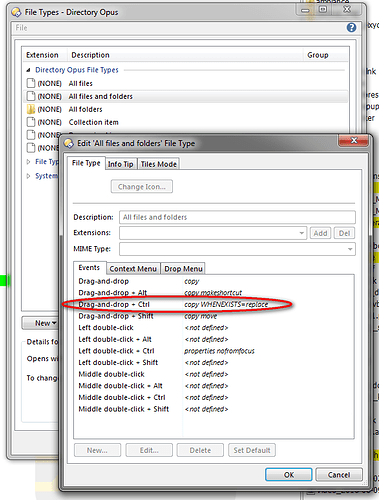Cancel the Edit File Type dialog

[339, 475]
